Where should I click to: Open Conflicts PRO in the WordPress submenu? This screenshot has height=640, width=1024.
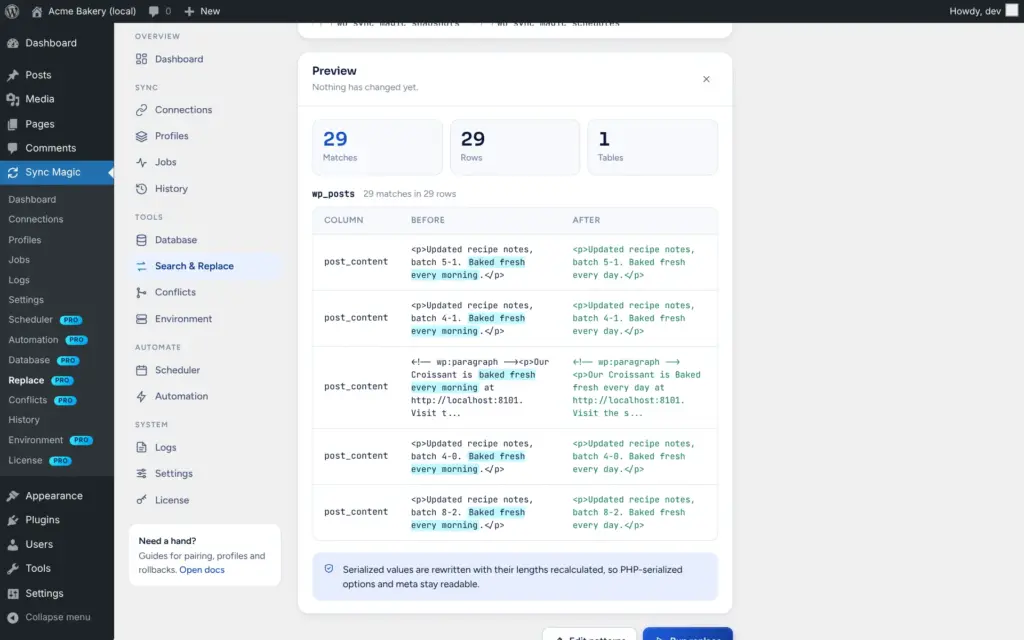42,400
